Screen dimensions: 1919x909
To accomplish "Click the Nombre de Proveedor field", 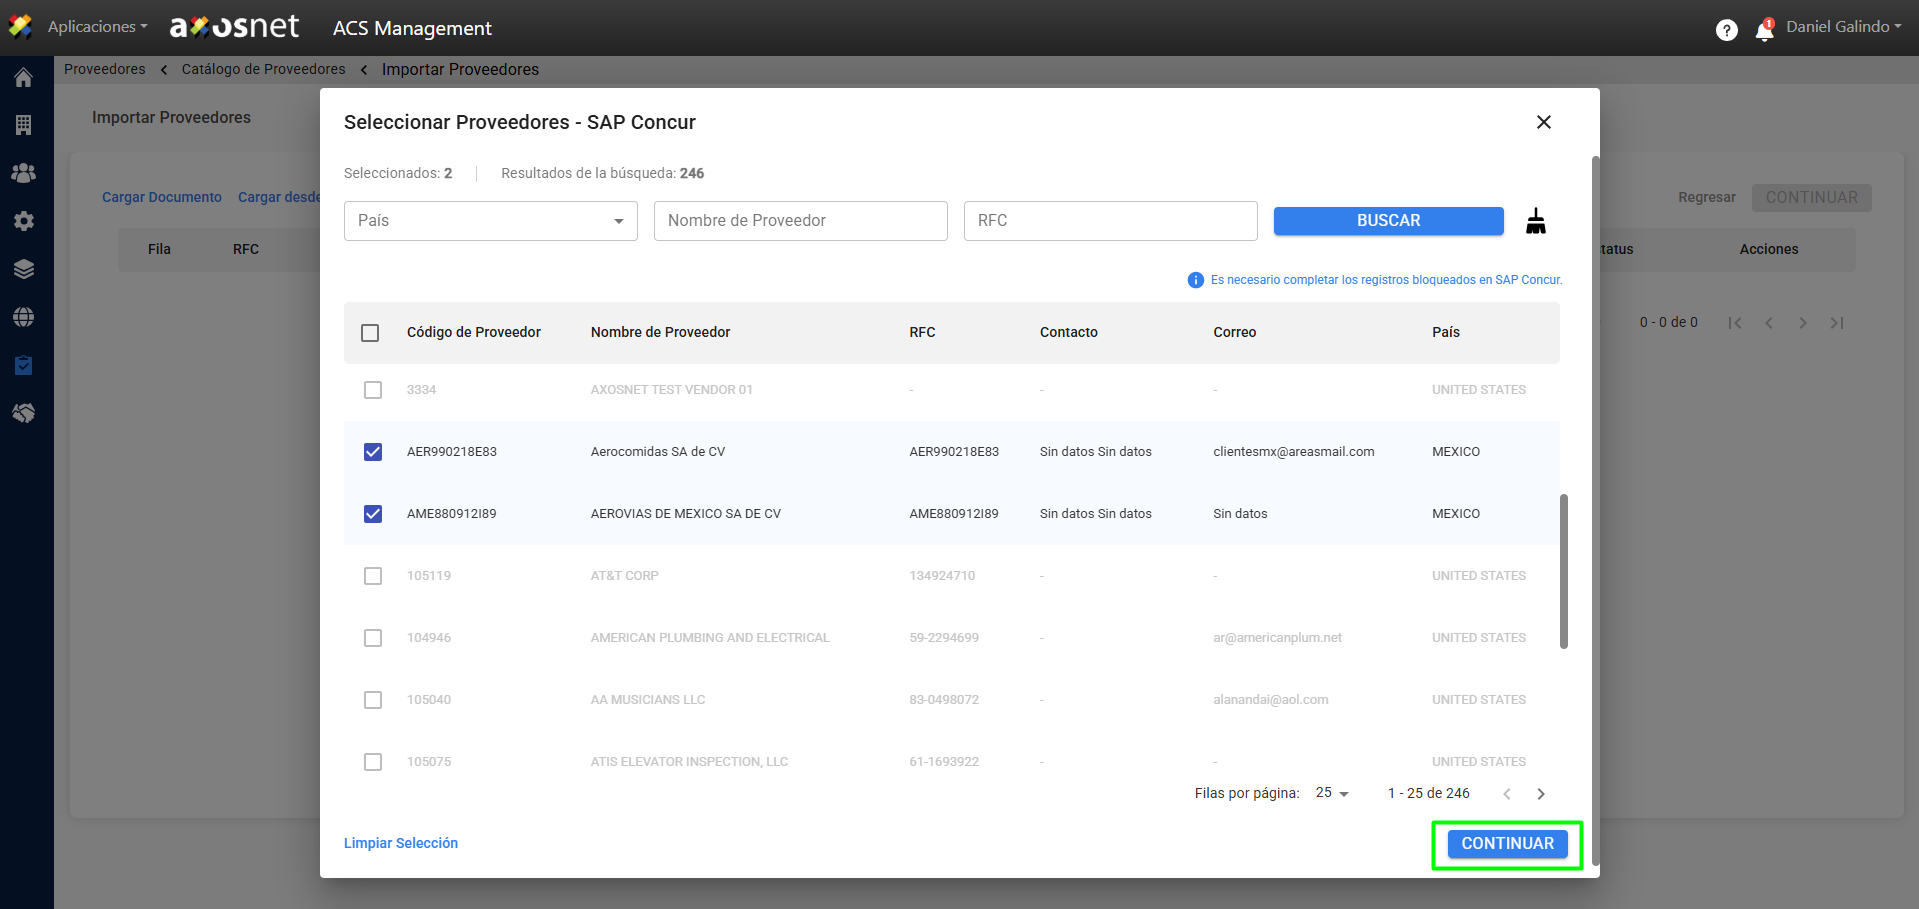I will point(800,221).
